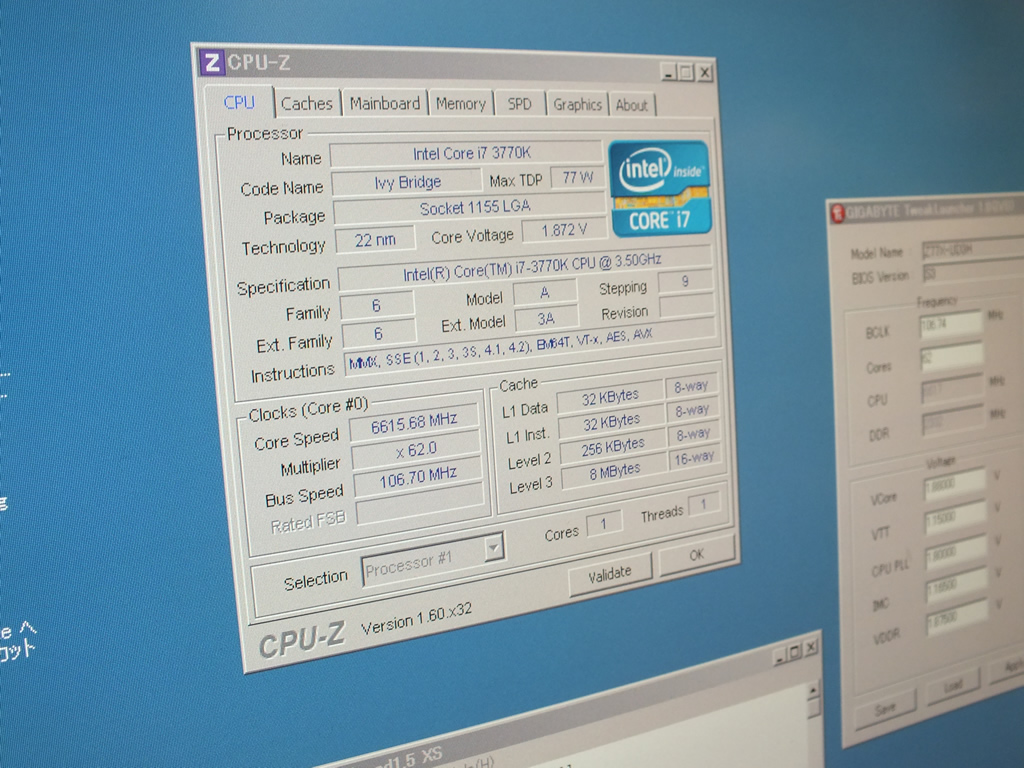Click the Level 3 '16-way' value

(x=694, y=459)
